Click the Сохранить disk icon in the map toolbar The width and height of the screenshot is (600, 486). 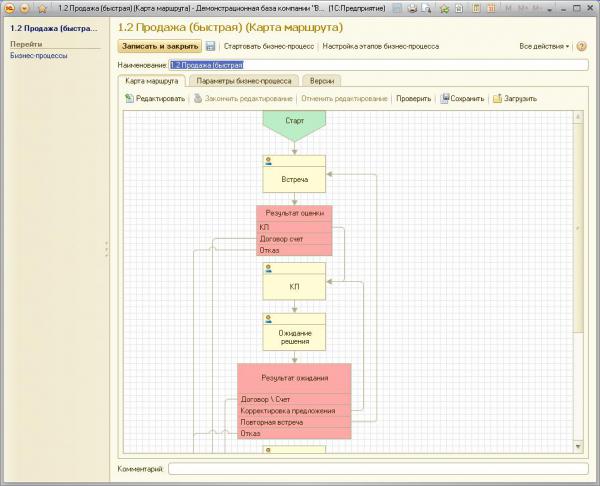pyautogui.click(x=445, y=99)
